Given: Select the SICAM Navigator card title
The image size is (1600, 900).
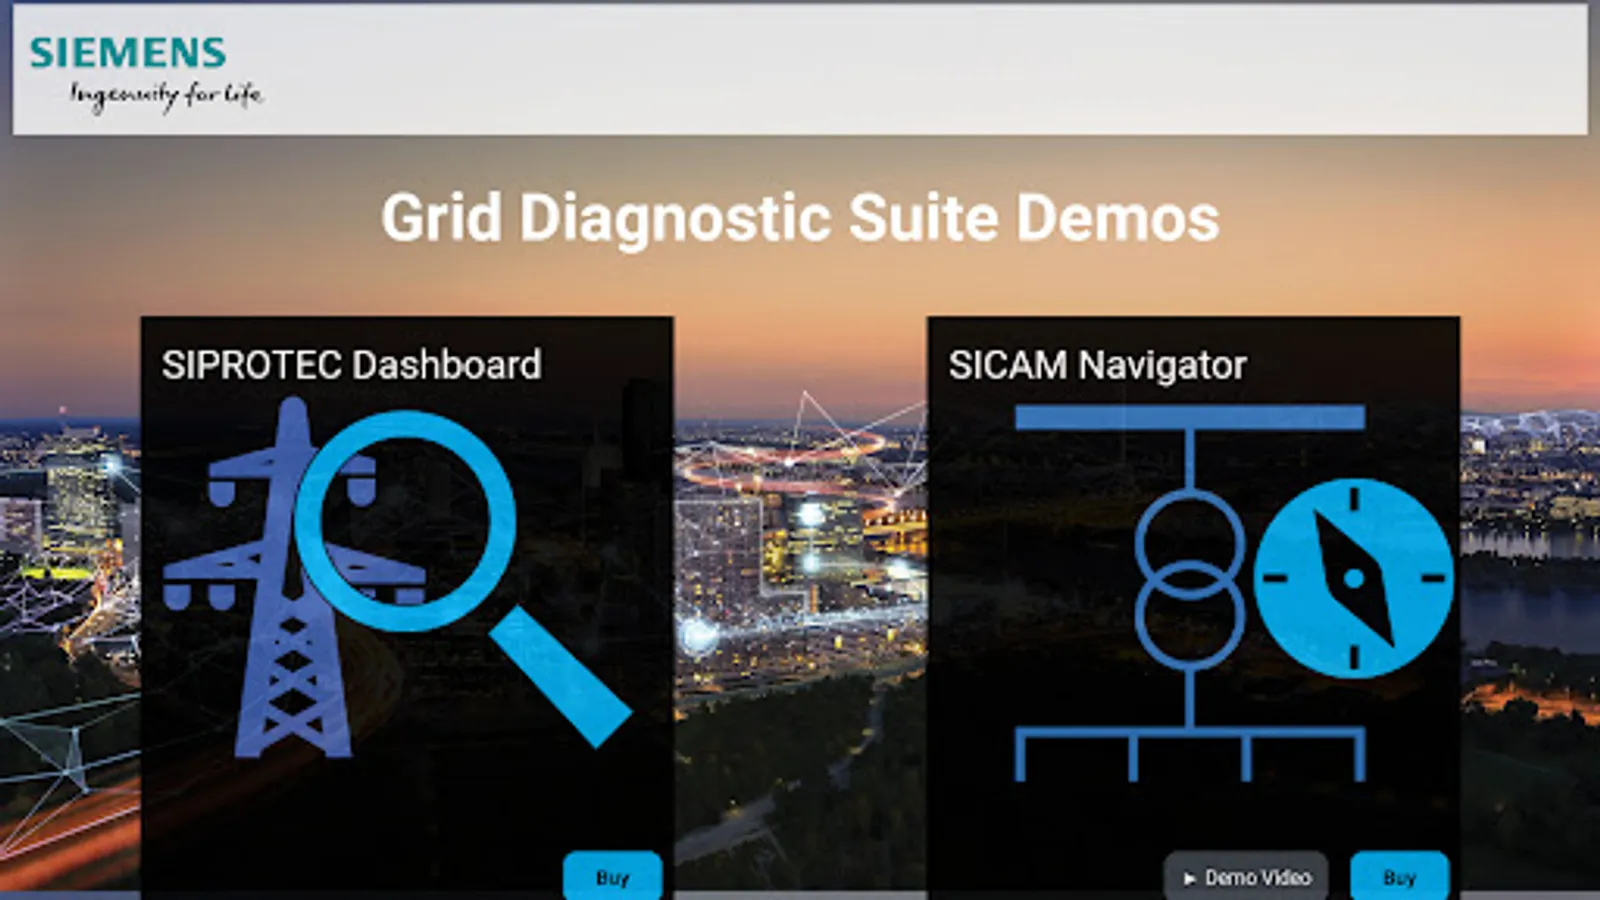Looking at the screenshot, I should [1097, 366].
